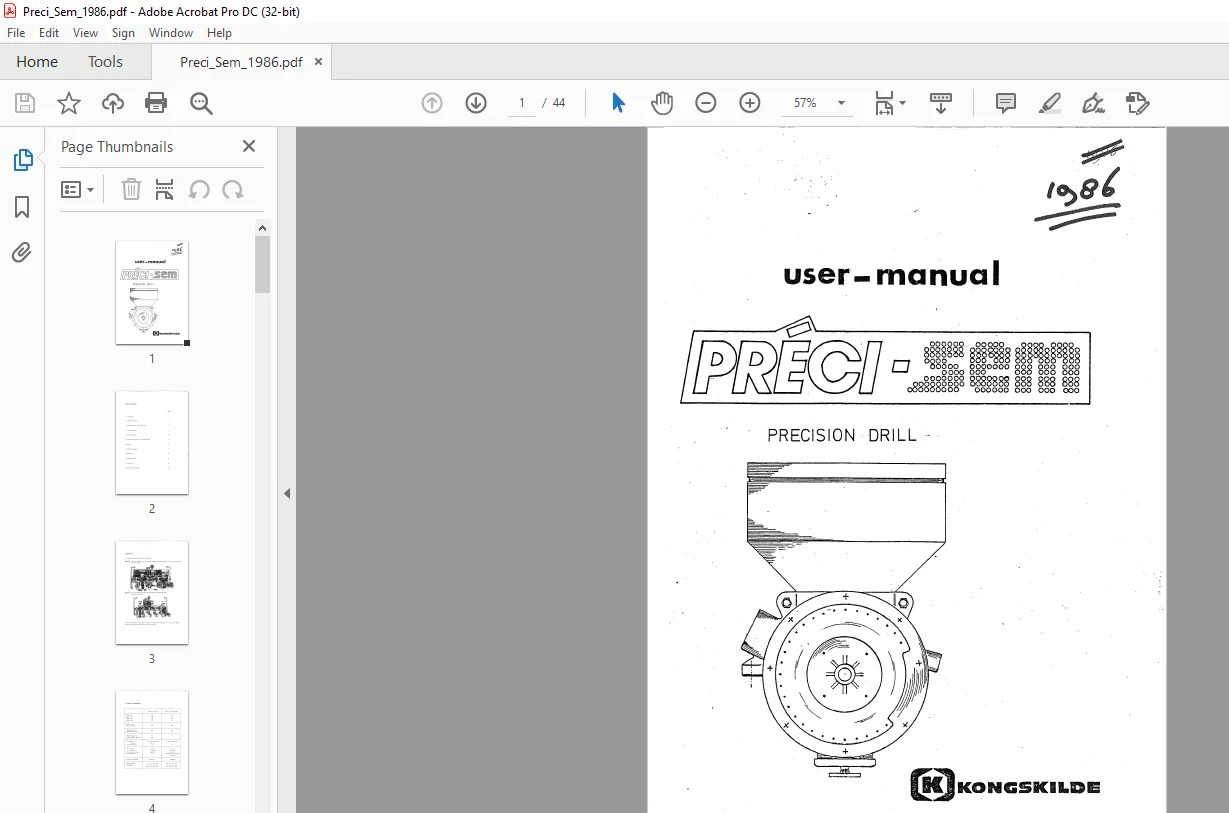
Task: Activate the Hand pan tool
Action: pyautogui.click(x=662, y=103)
